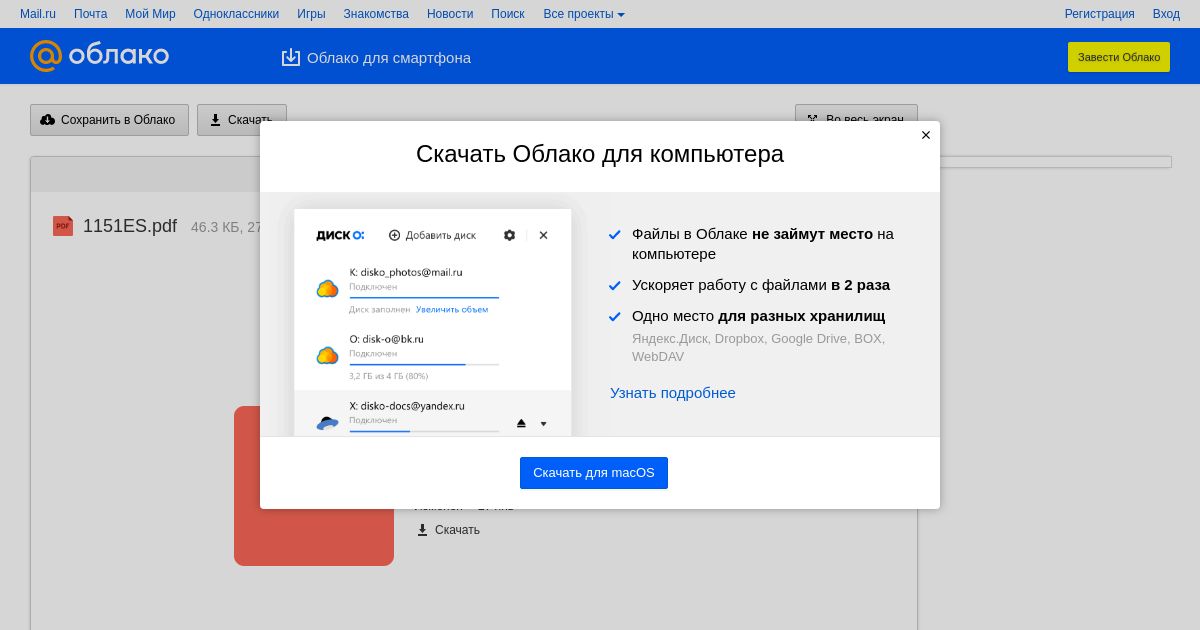Click cloud icon for disko_photos@mail.ru
This screenshot has width=1200, height=630.
[x=327, y=289]
